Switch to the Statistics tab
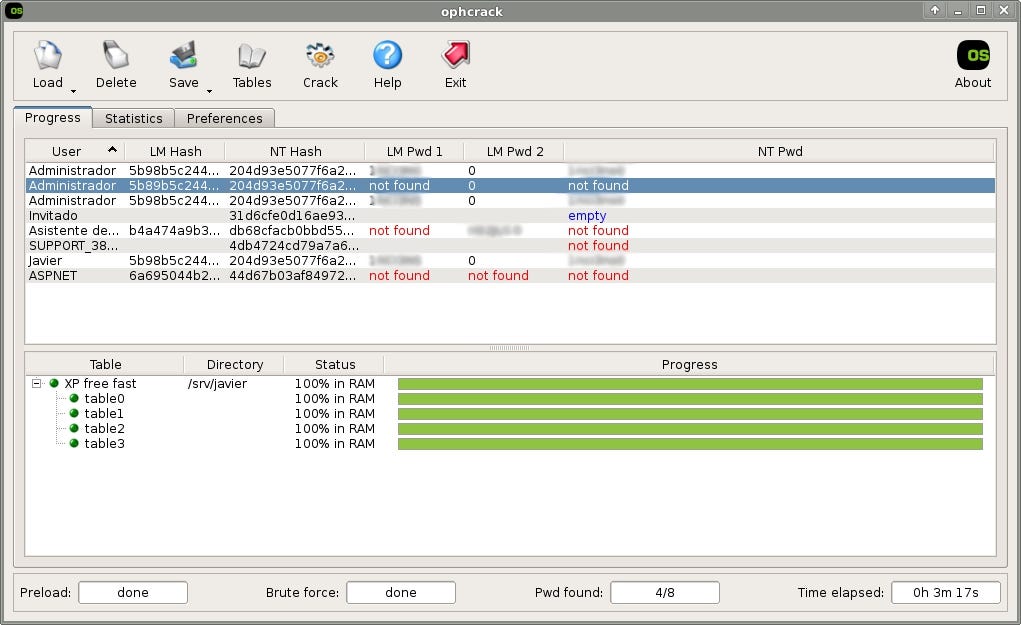Viewport: 1021px width, 625px height. [x=133, y=118]
